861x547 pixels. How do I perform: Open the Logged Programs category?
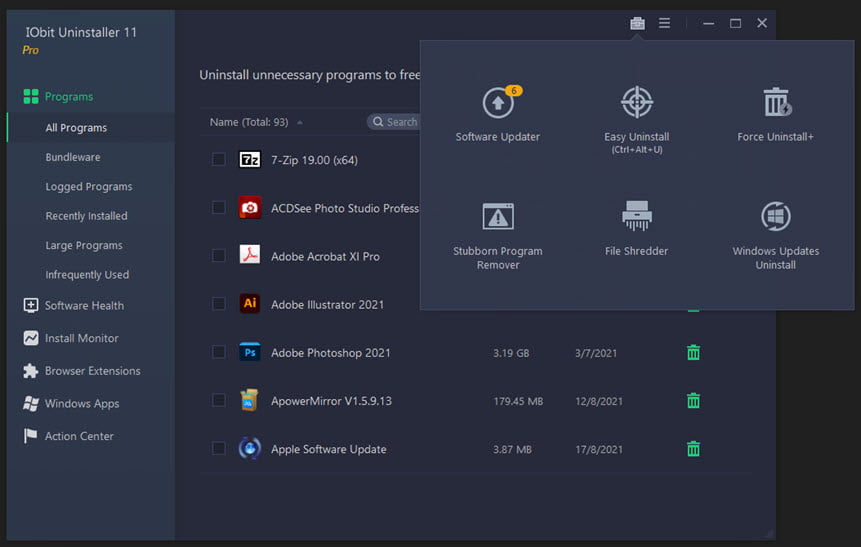[89, 187]
